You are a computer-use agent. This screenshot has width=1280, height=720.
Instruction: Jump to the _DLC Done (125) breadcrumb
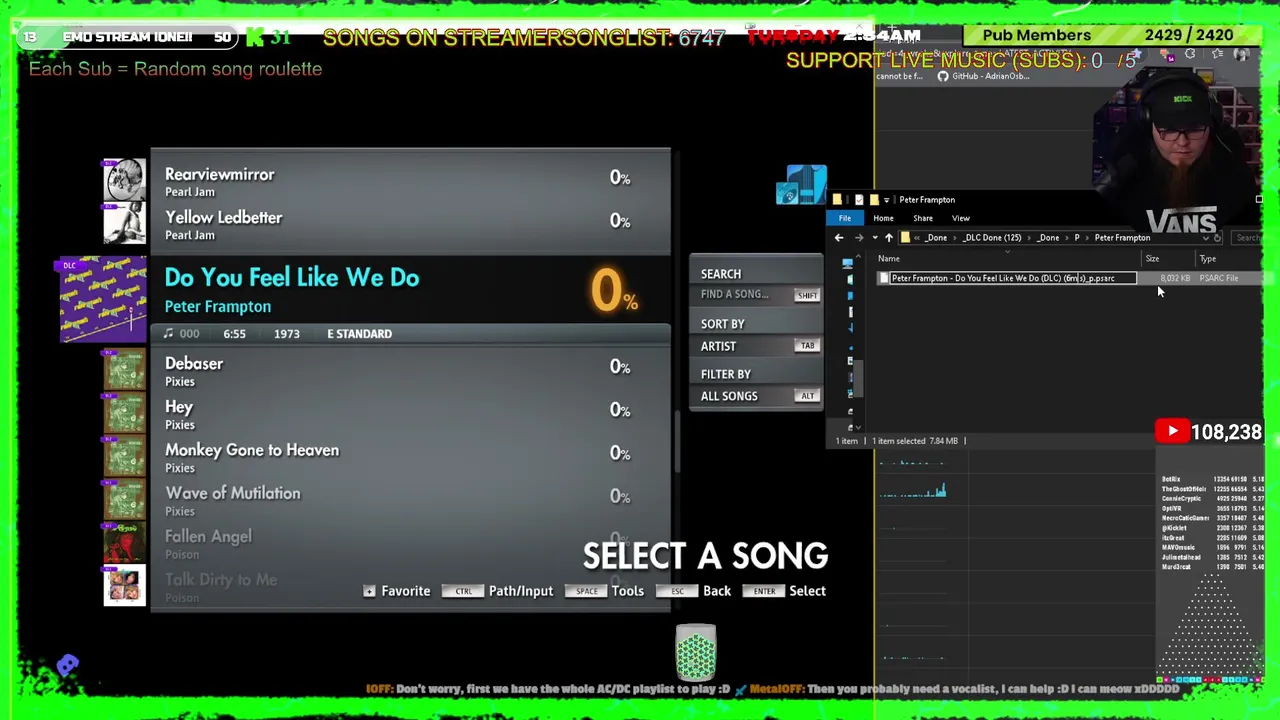(x=992, y=238)
